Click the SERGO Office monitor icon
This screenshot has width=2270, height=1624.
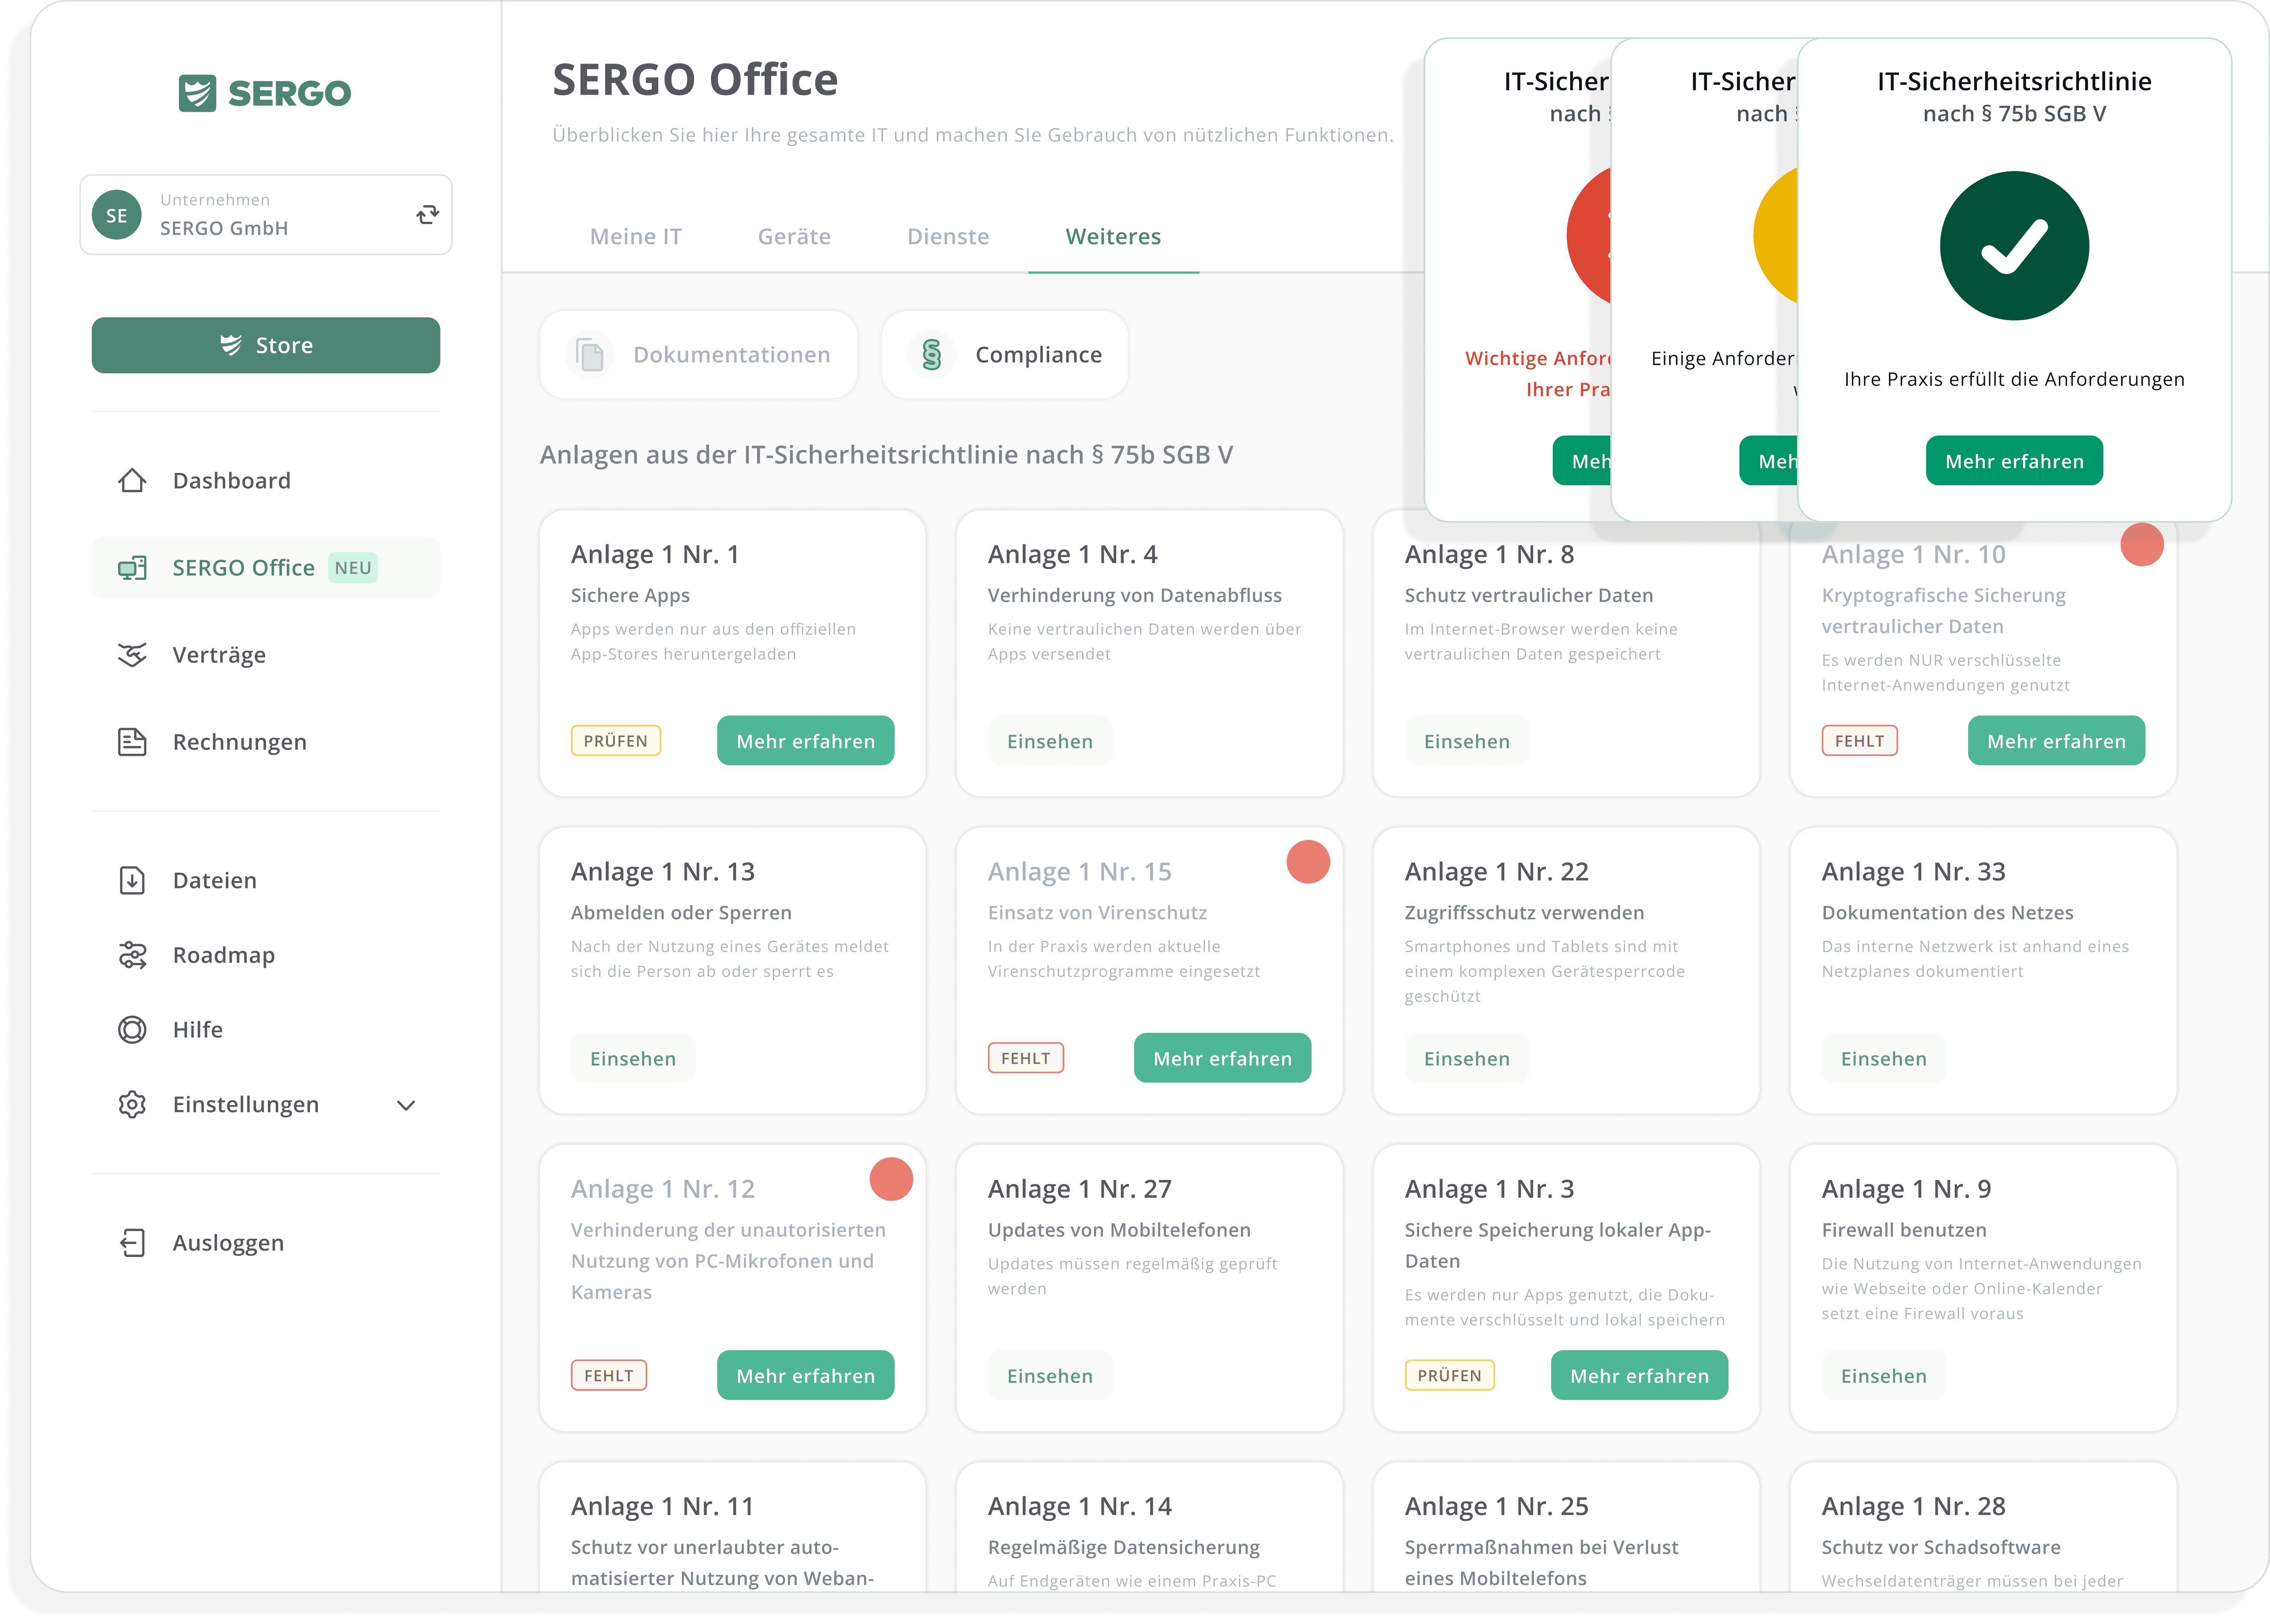pyautogui.click(x=132, y=568)
